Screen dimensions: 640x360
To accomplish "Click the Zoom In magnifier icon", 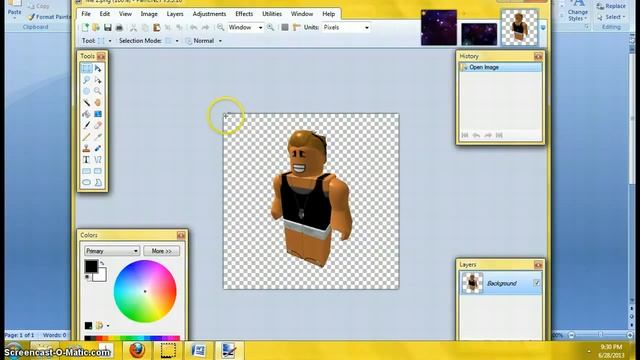I will (270, 27).
